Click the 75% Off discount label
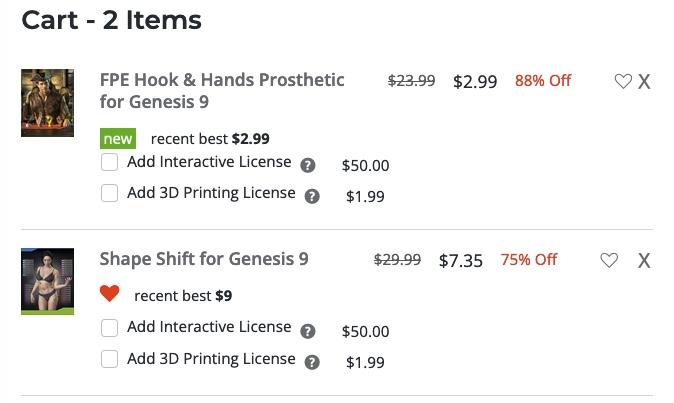674x403 pixels. [529, 259]
